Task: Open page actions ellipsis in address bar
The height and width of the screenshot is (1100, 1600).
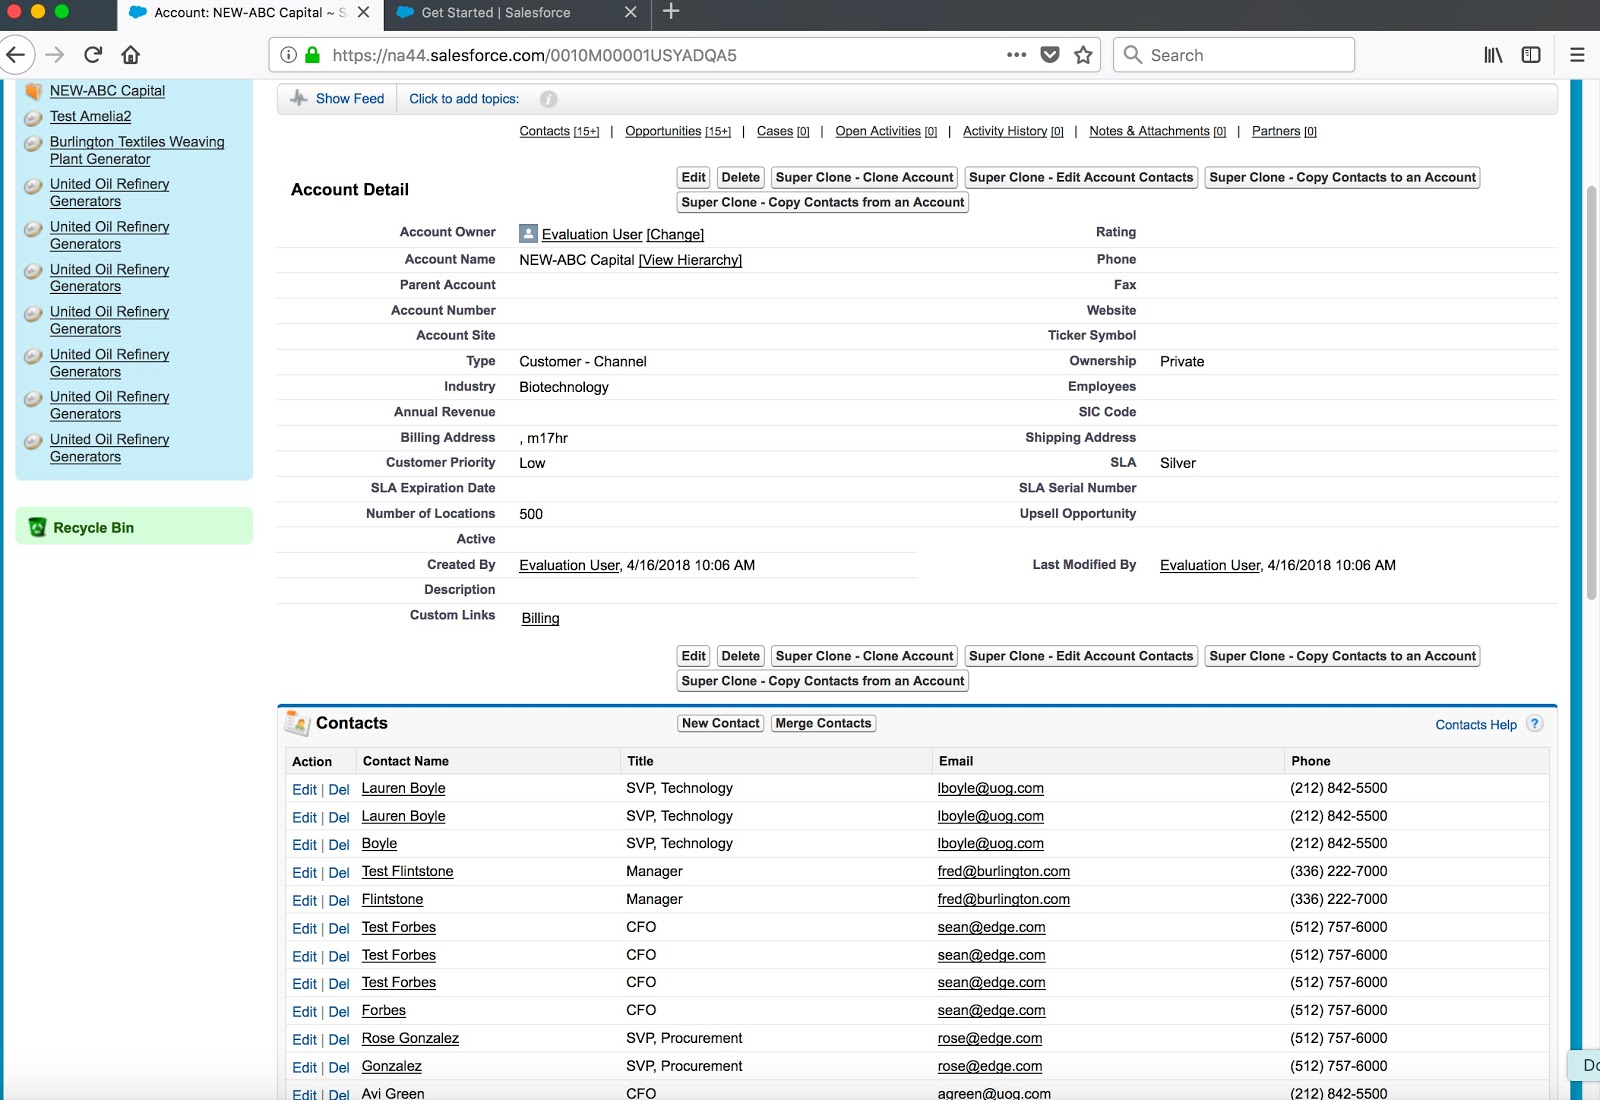Action: (1016, 55)
